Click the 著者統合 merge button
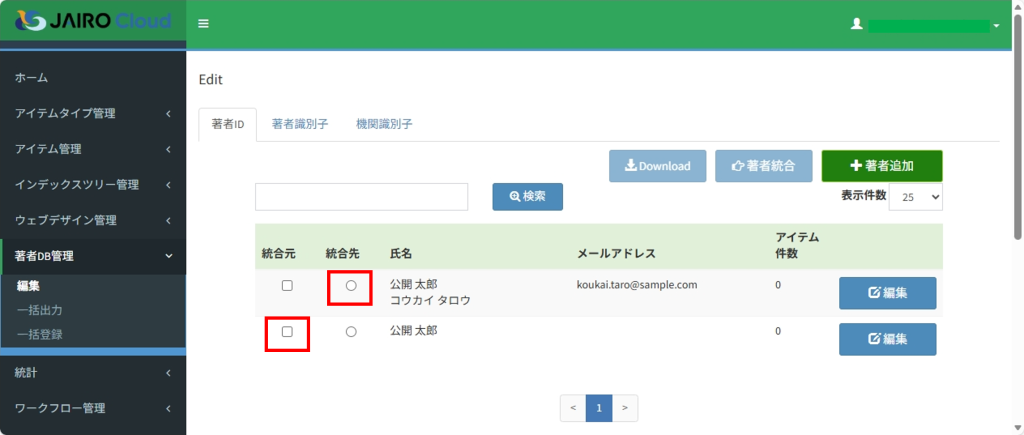 coord(763,166)
